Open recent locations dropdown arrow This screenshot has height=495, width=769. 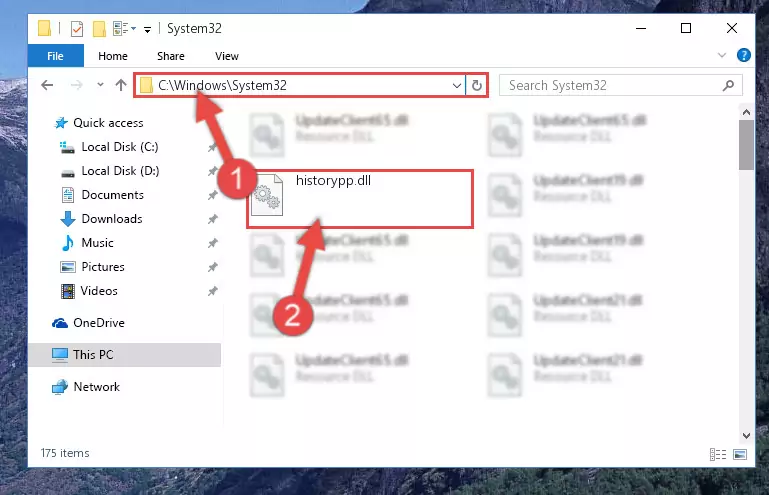100,85
